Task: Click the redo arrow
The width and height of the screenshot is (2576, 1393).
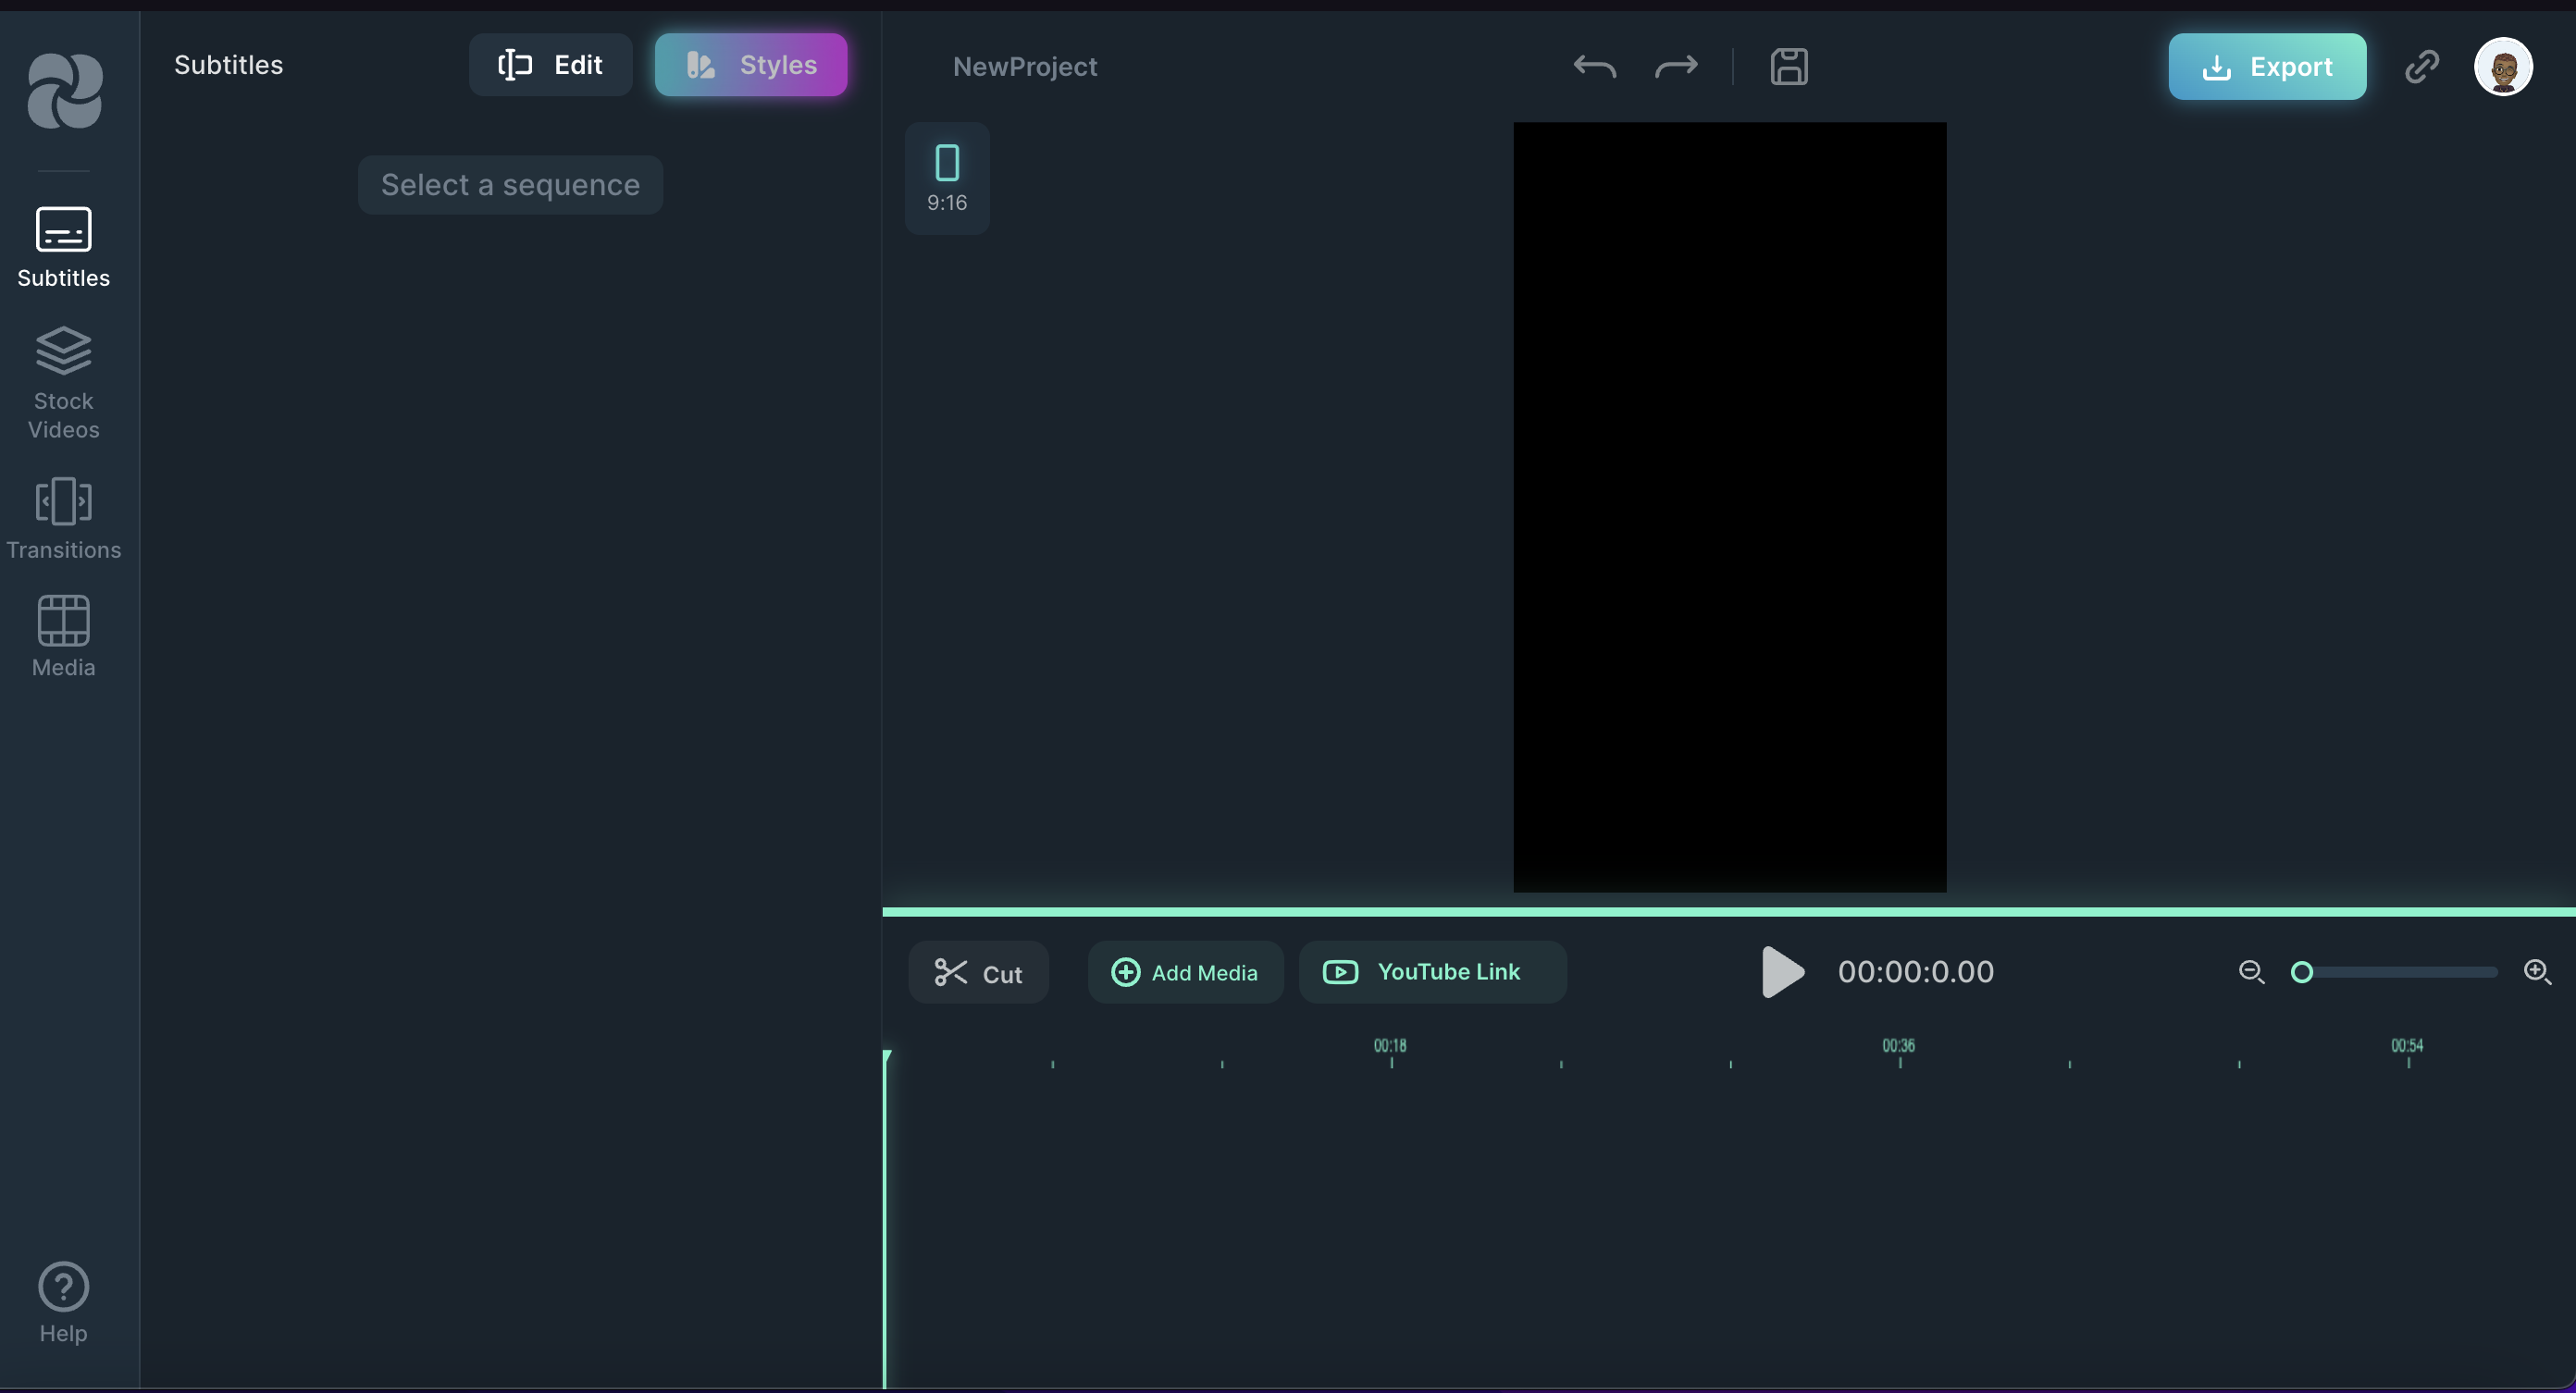Action: (1676, 67)
